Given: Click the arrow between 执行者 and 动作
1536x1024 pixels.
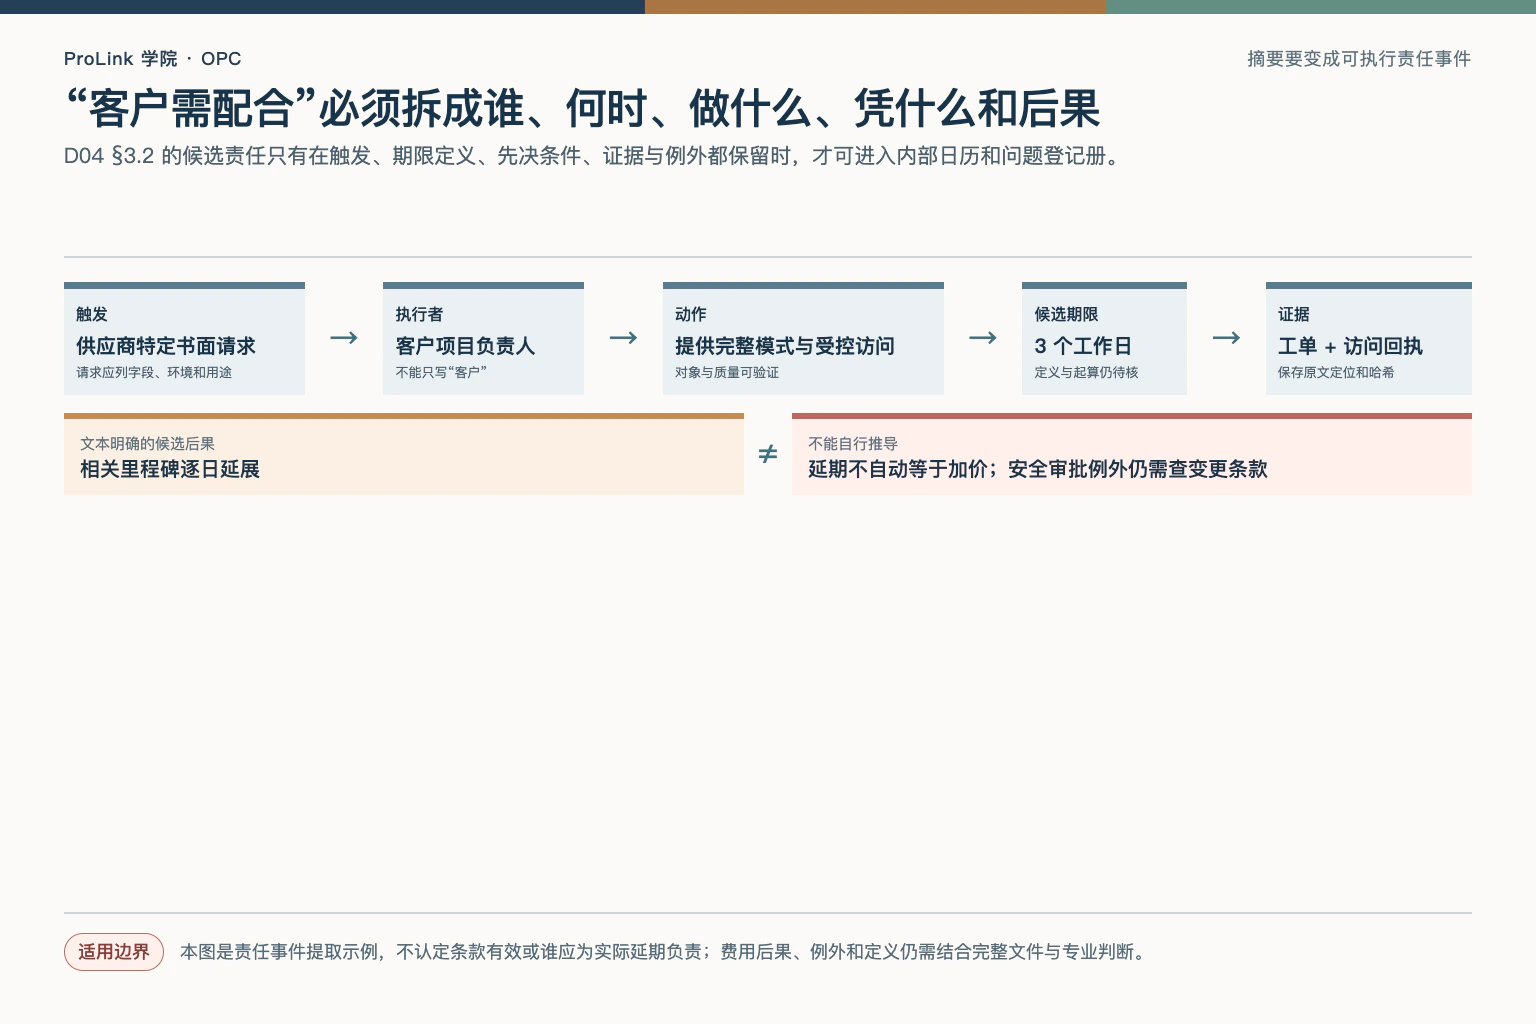Looking at the screenshot, I should pos(623,338).
